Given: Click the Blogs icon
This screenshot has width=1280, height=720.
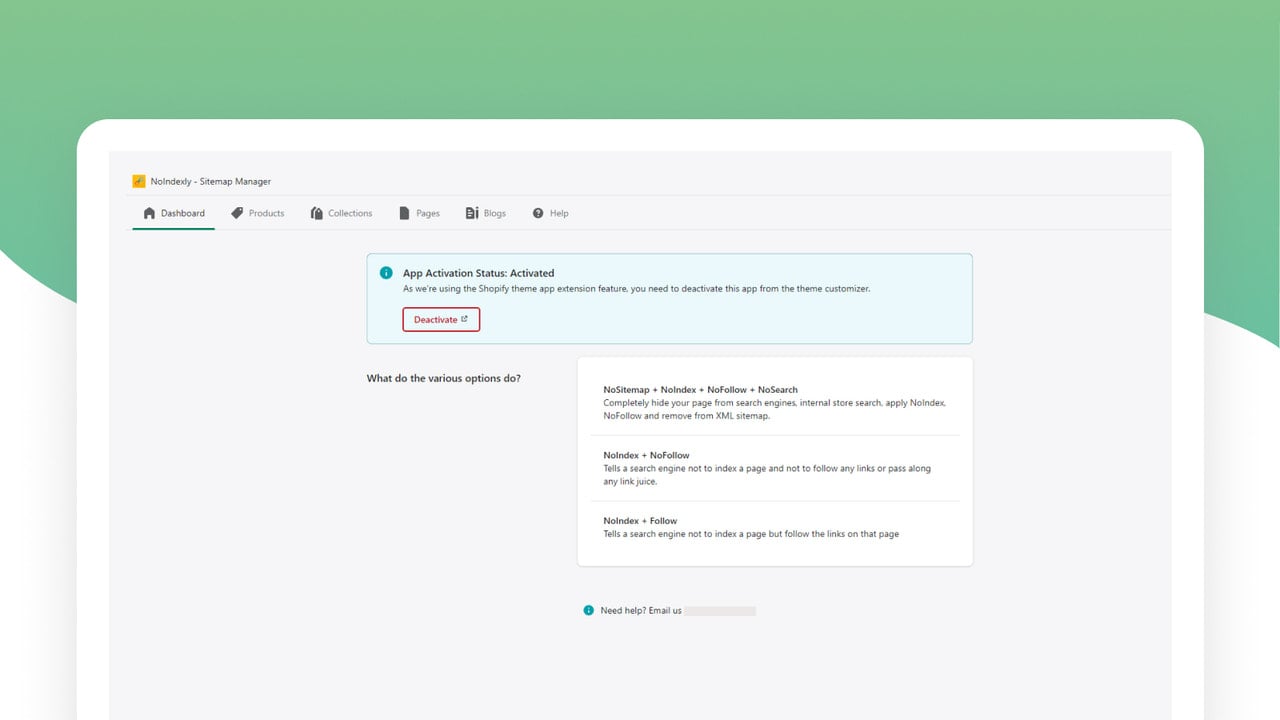Looking at the screenshot, I should coord(472,213).
